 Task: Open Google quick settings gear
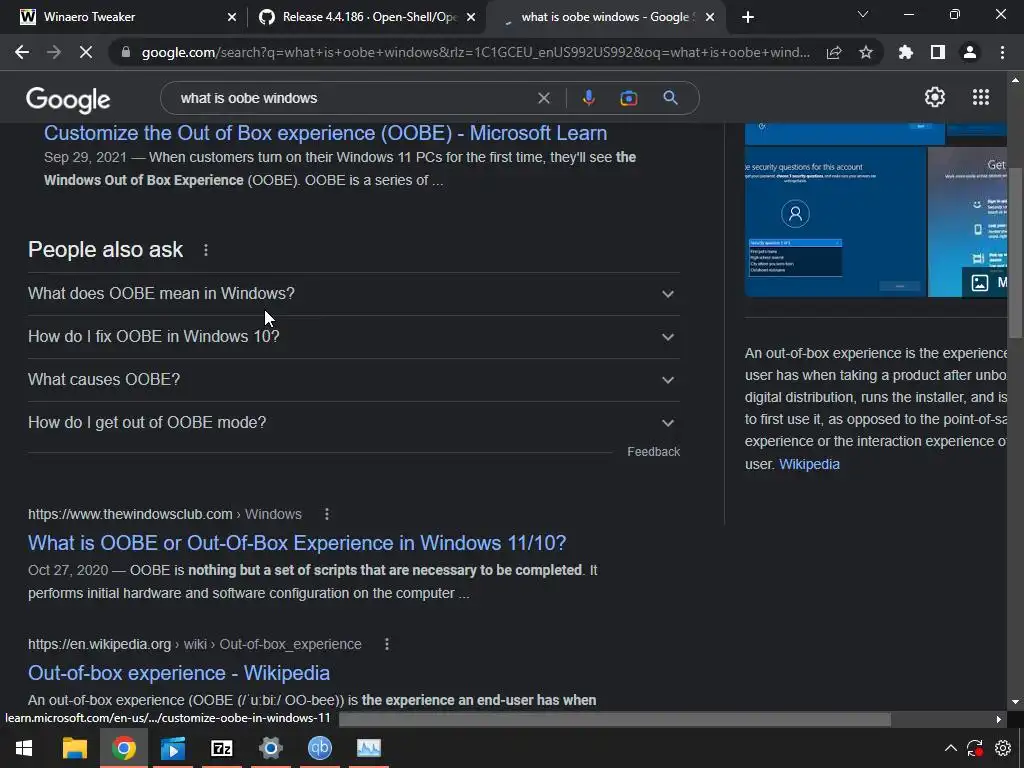point(935,97)
